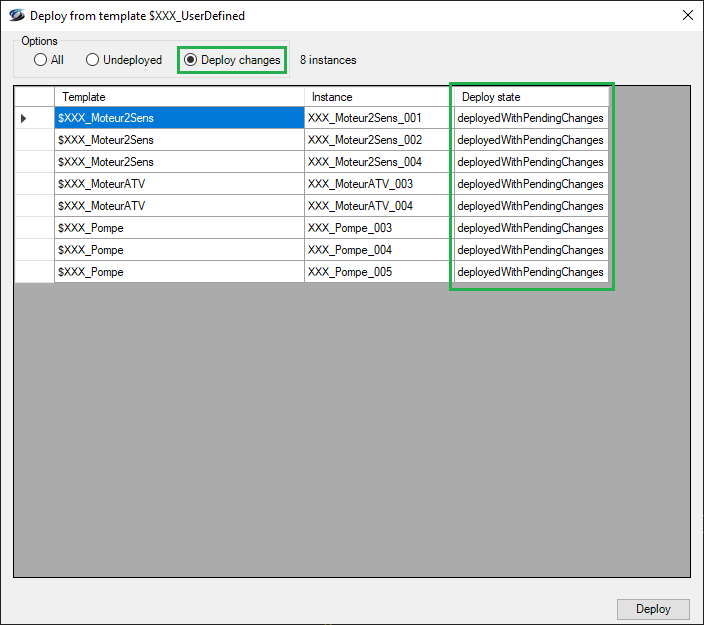Image resolution: width=704 pixels, height=625 pixels.
Task: Choose the Undeployed radio option
Action: pos(93,60)
